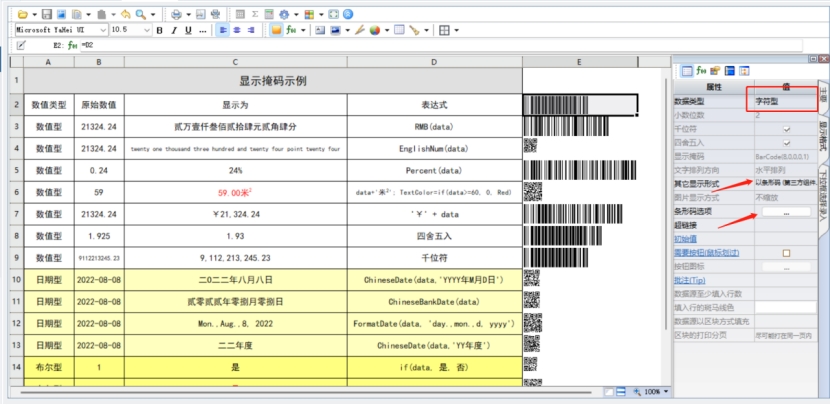The width and height of the screenshot is (830, 405).
Task: Click the full screen expand icon
Action: pos(333,14)
